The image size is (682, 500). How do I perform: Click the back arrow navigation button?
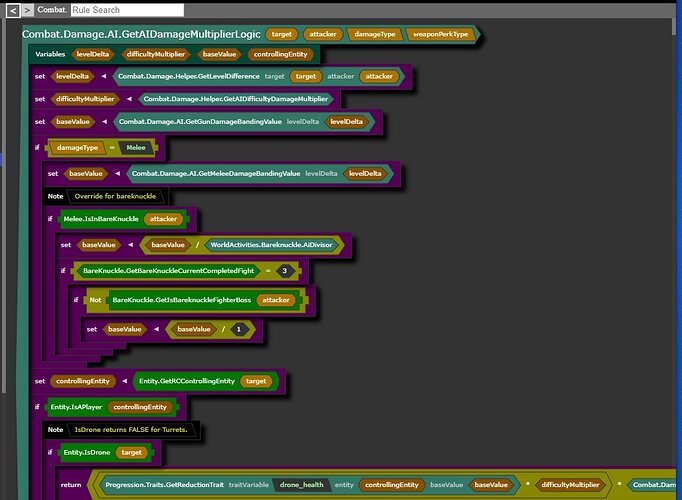11,10
